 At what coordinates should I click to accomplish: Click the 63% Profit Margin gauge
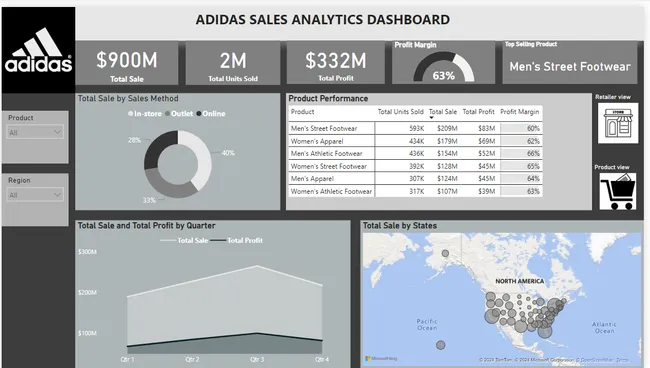pos(444,66)
